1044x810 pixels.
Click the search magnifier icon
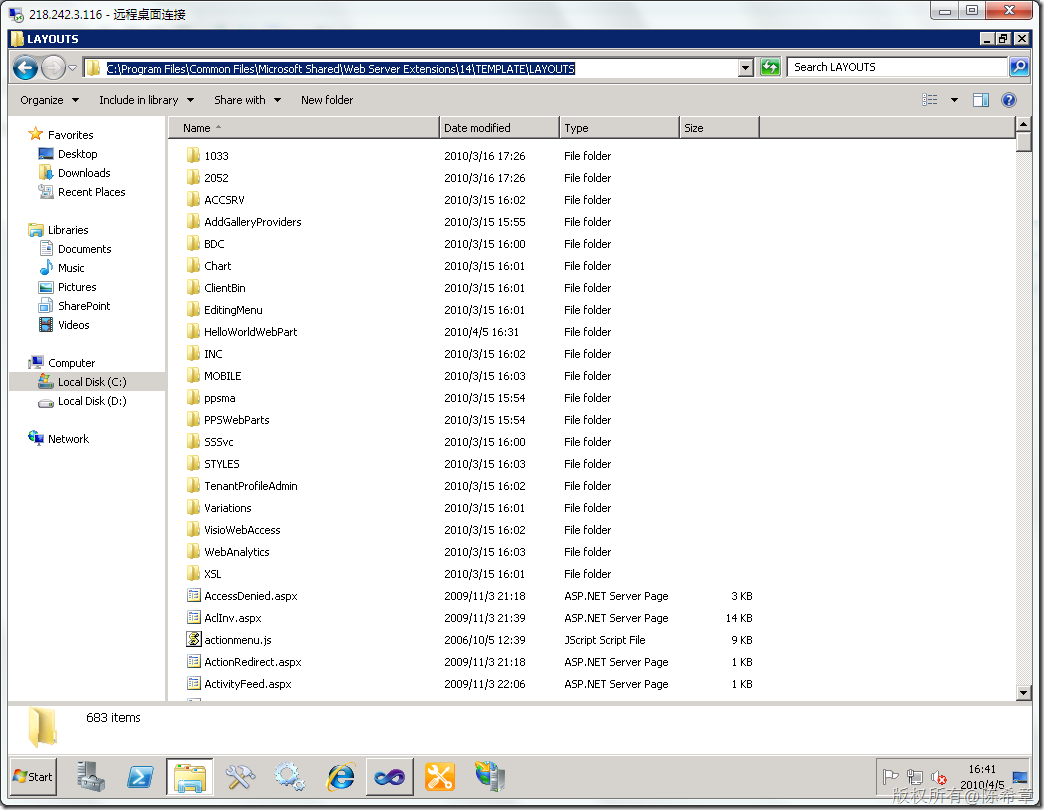tap(1019, 67)
